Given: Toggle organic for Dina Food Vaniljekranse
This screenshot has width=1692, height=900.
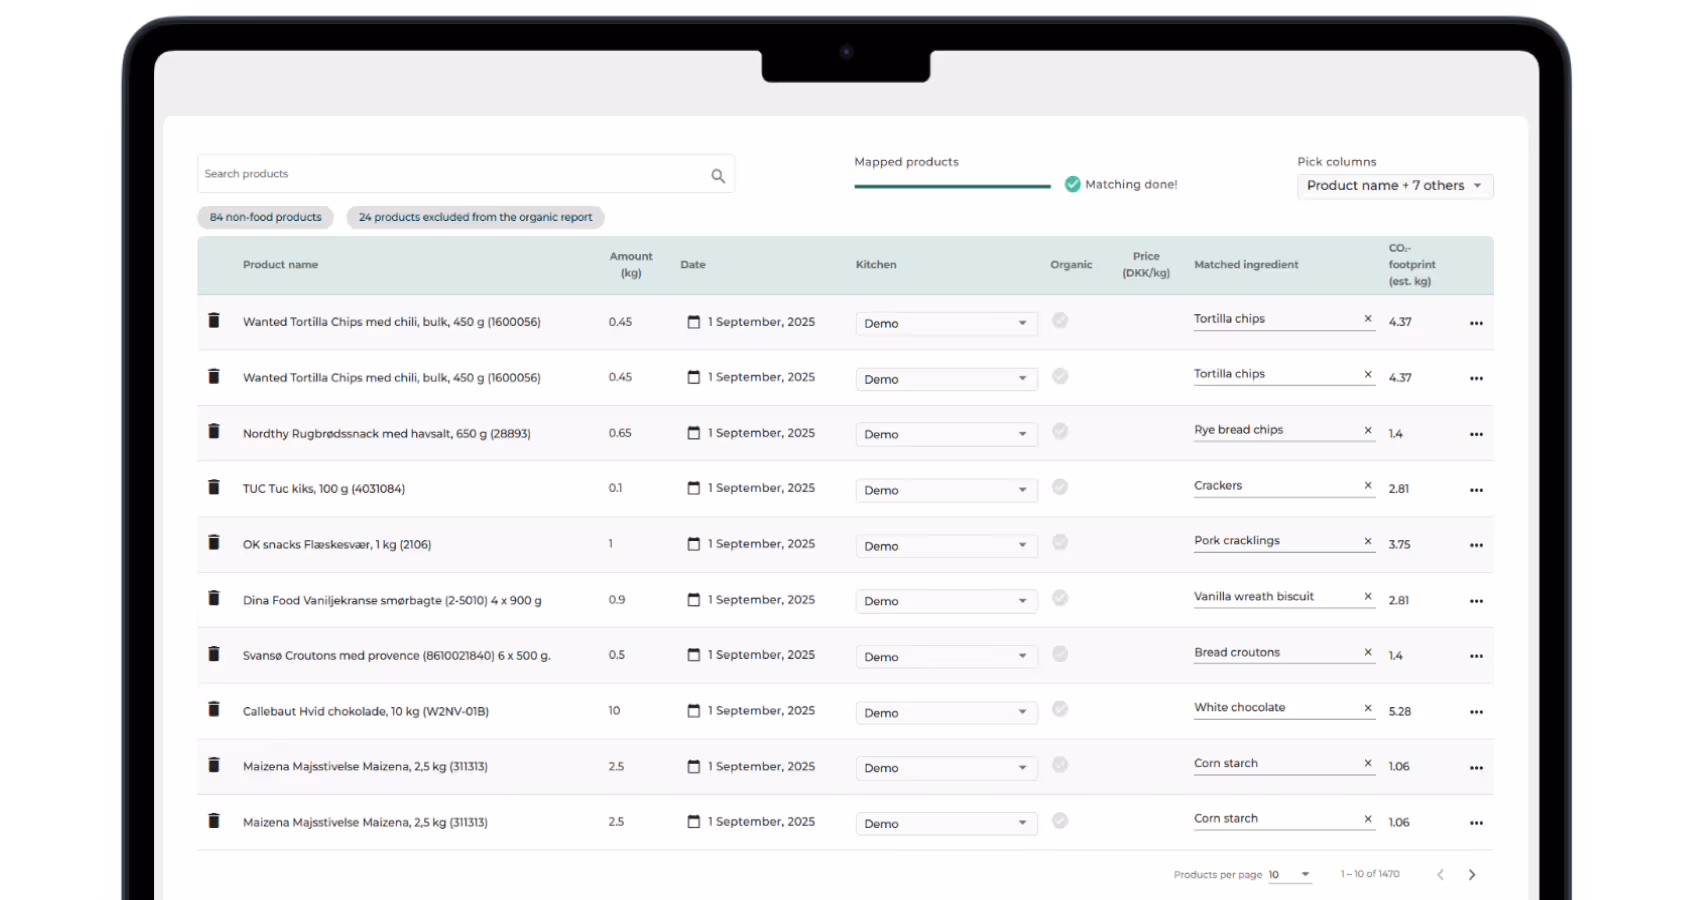Looking at the screenshot, I should coord(1060,598).
